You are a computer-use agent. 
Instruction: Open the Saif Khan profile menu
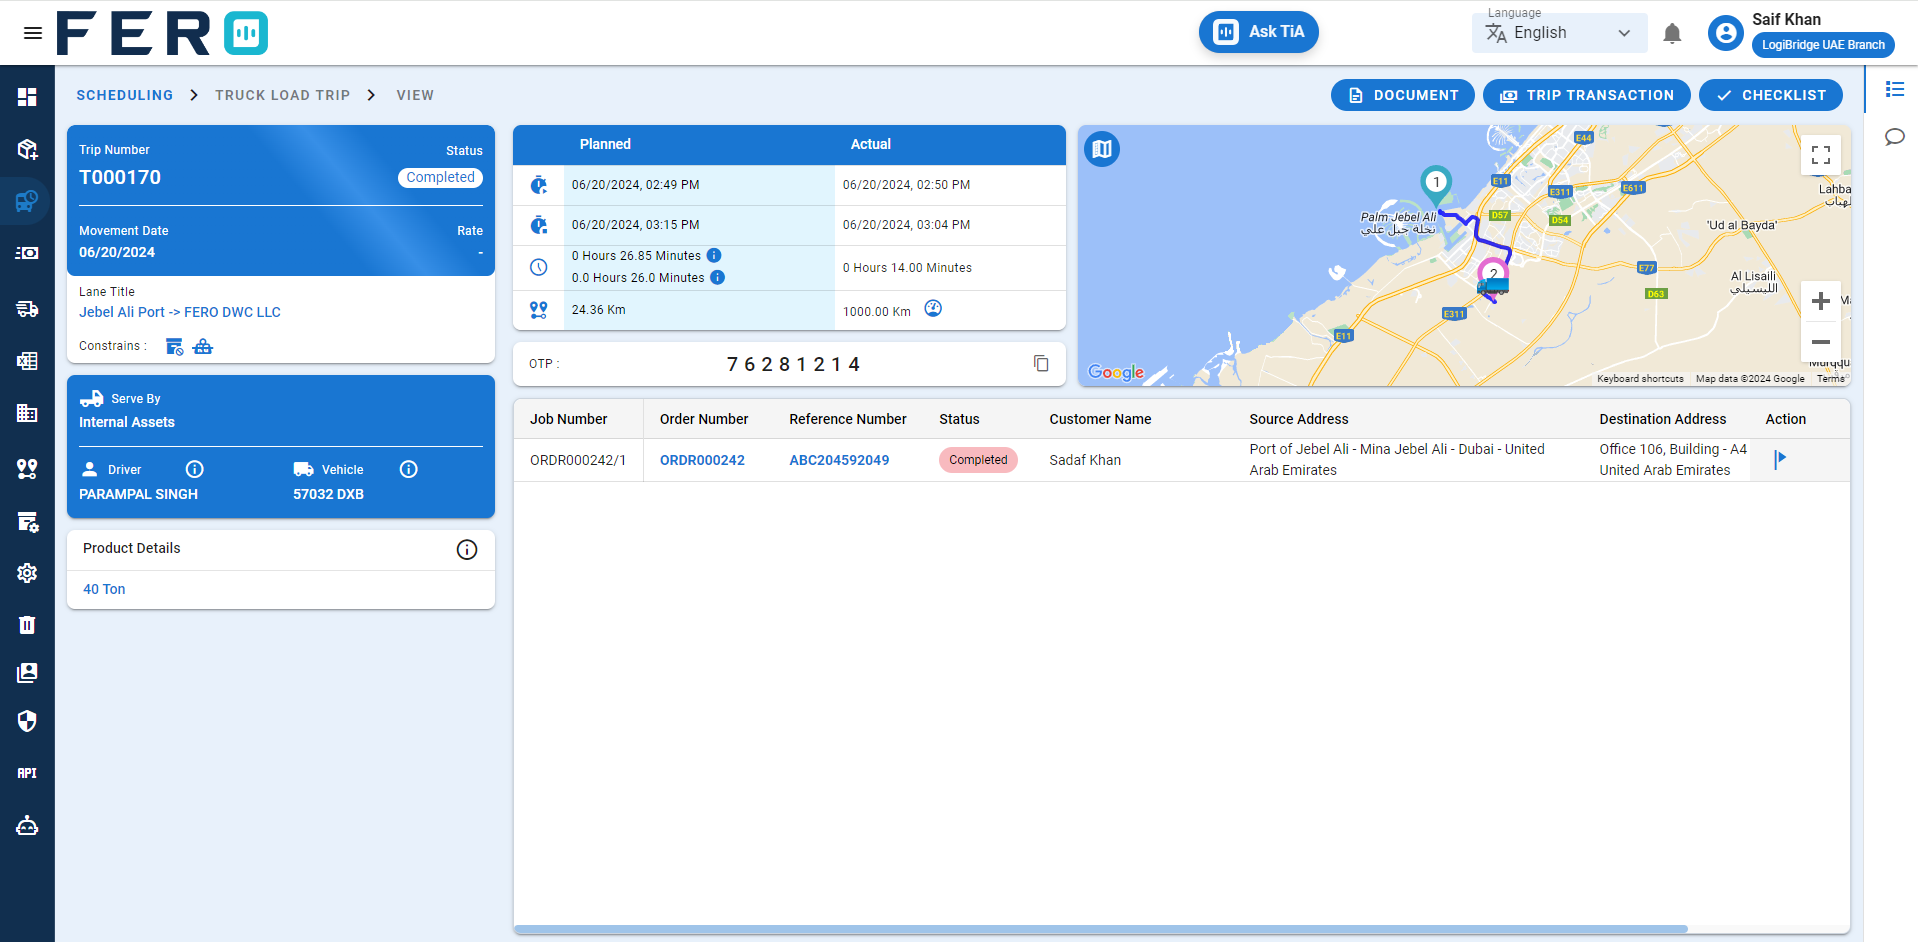(x=1726, y=33)
